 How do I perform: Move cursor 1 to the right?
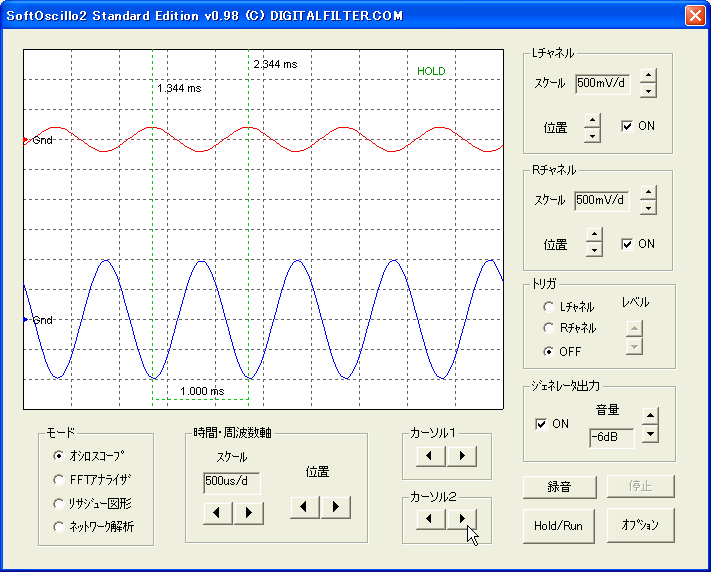[462, 455]
